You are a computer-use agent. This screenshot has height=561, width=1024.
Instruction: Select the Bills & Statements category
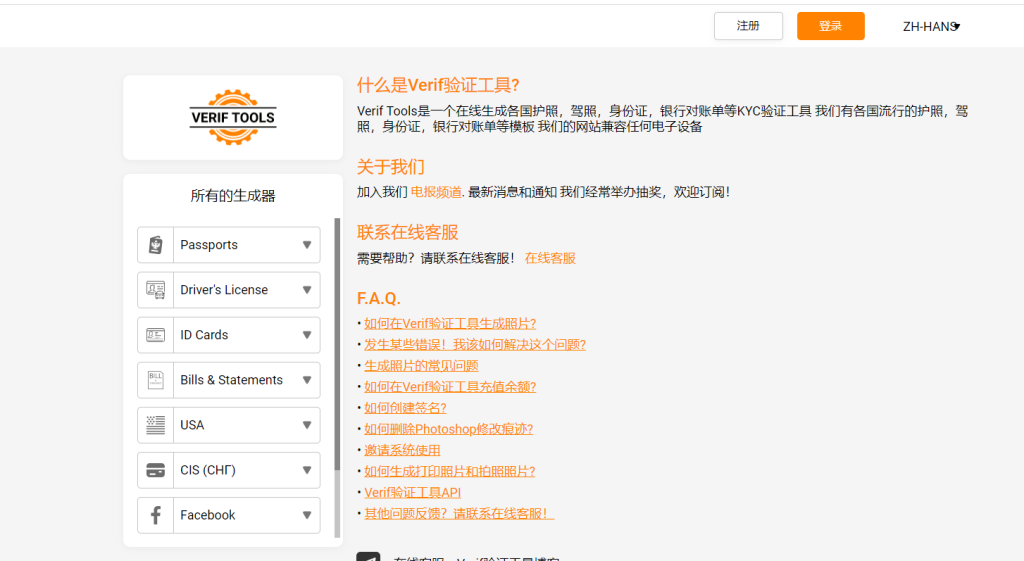pos(229,380)
